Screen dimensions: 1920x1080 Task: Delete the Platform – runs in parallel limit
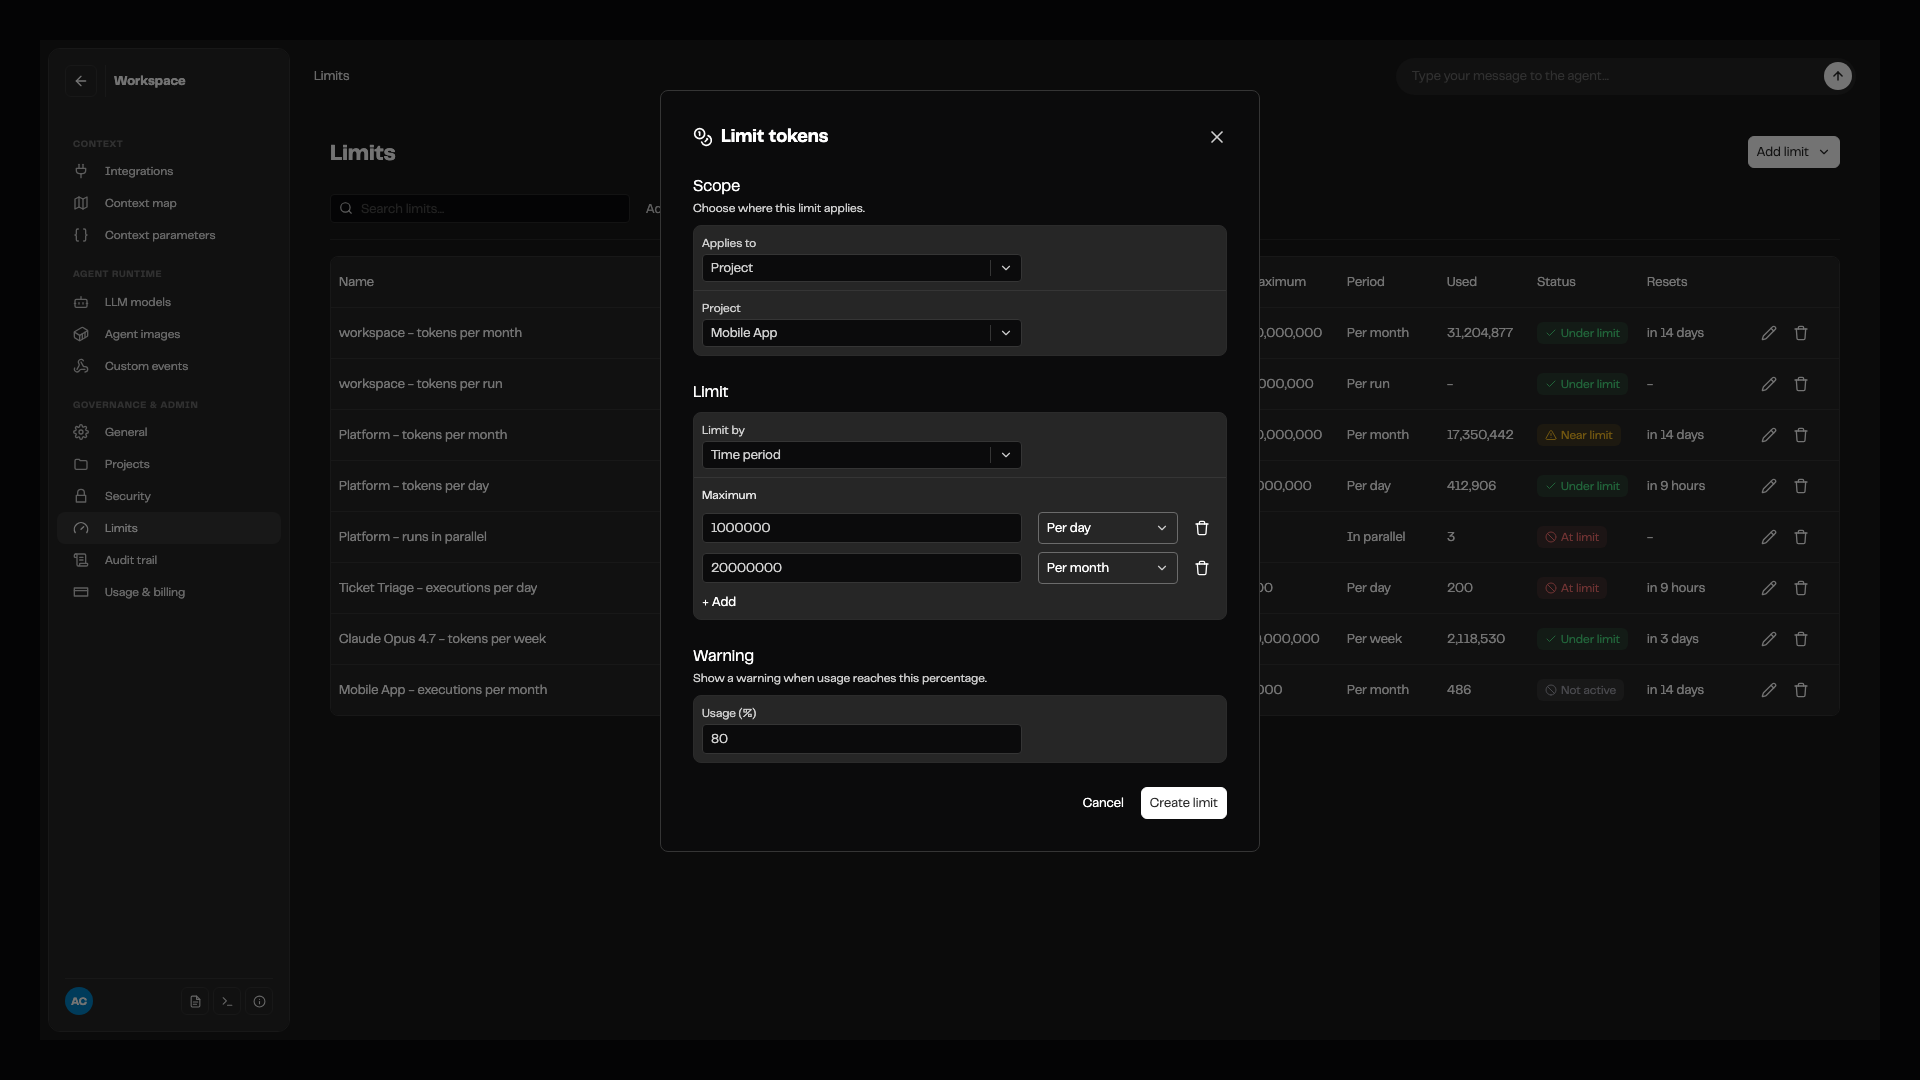point(1800,537)
